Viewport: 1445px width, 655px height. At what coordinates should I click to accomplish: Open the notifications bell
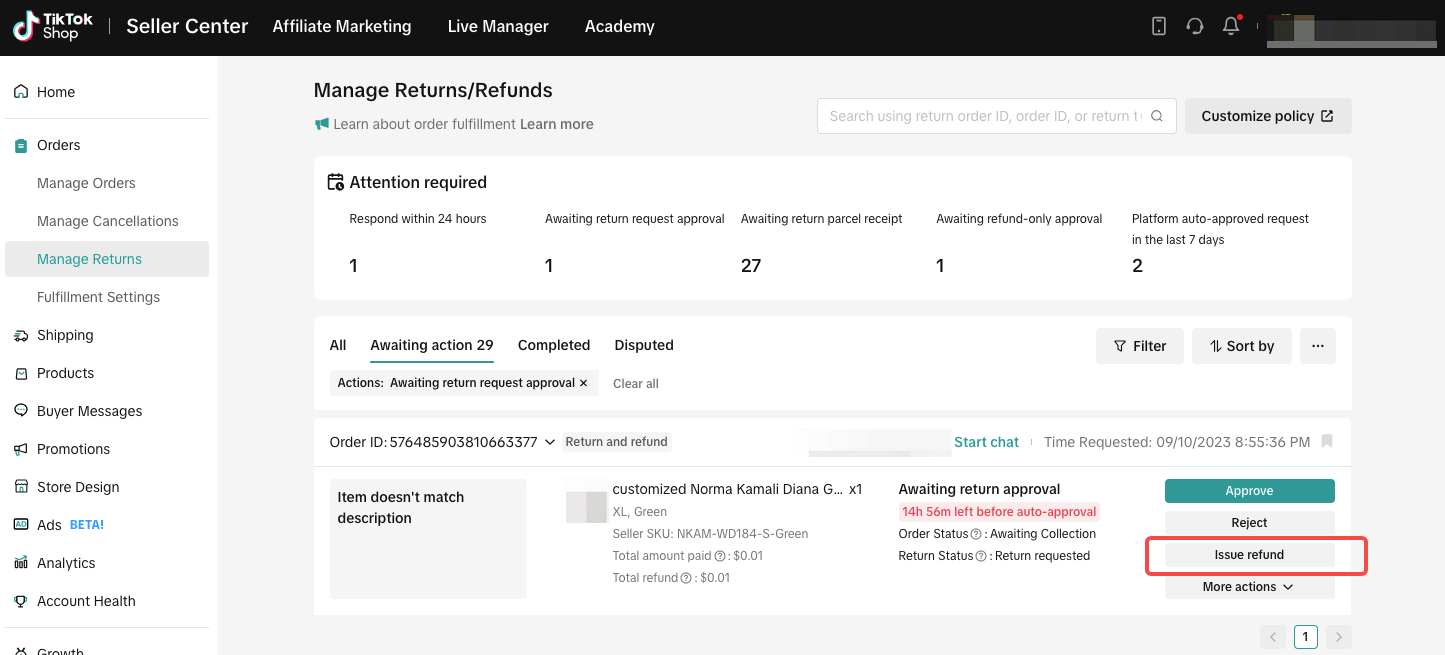point(1231,27)
